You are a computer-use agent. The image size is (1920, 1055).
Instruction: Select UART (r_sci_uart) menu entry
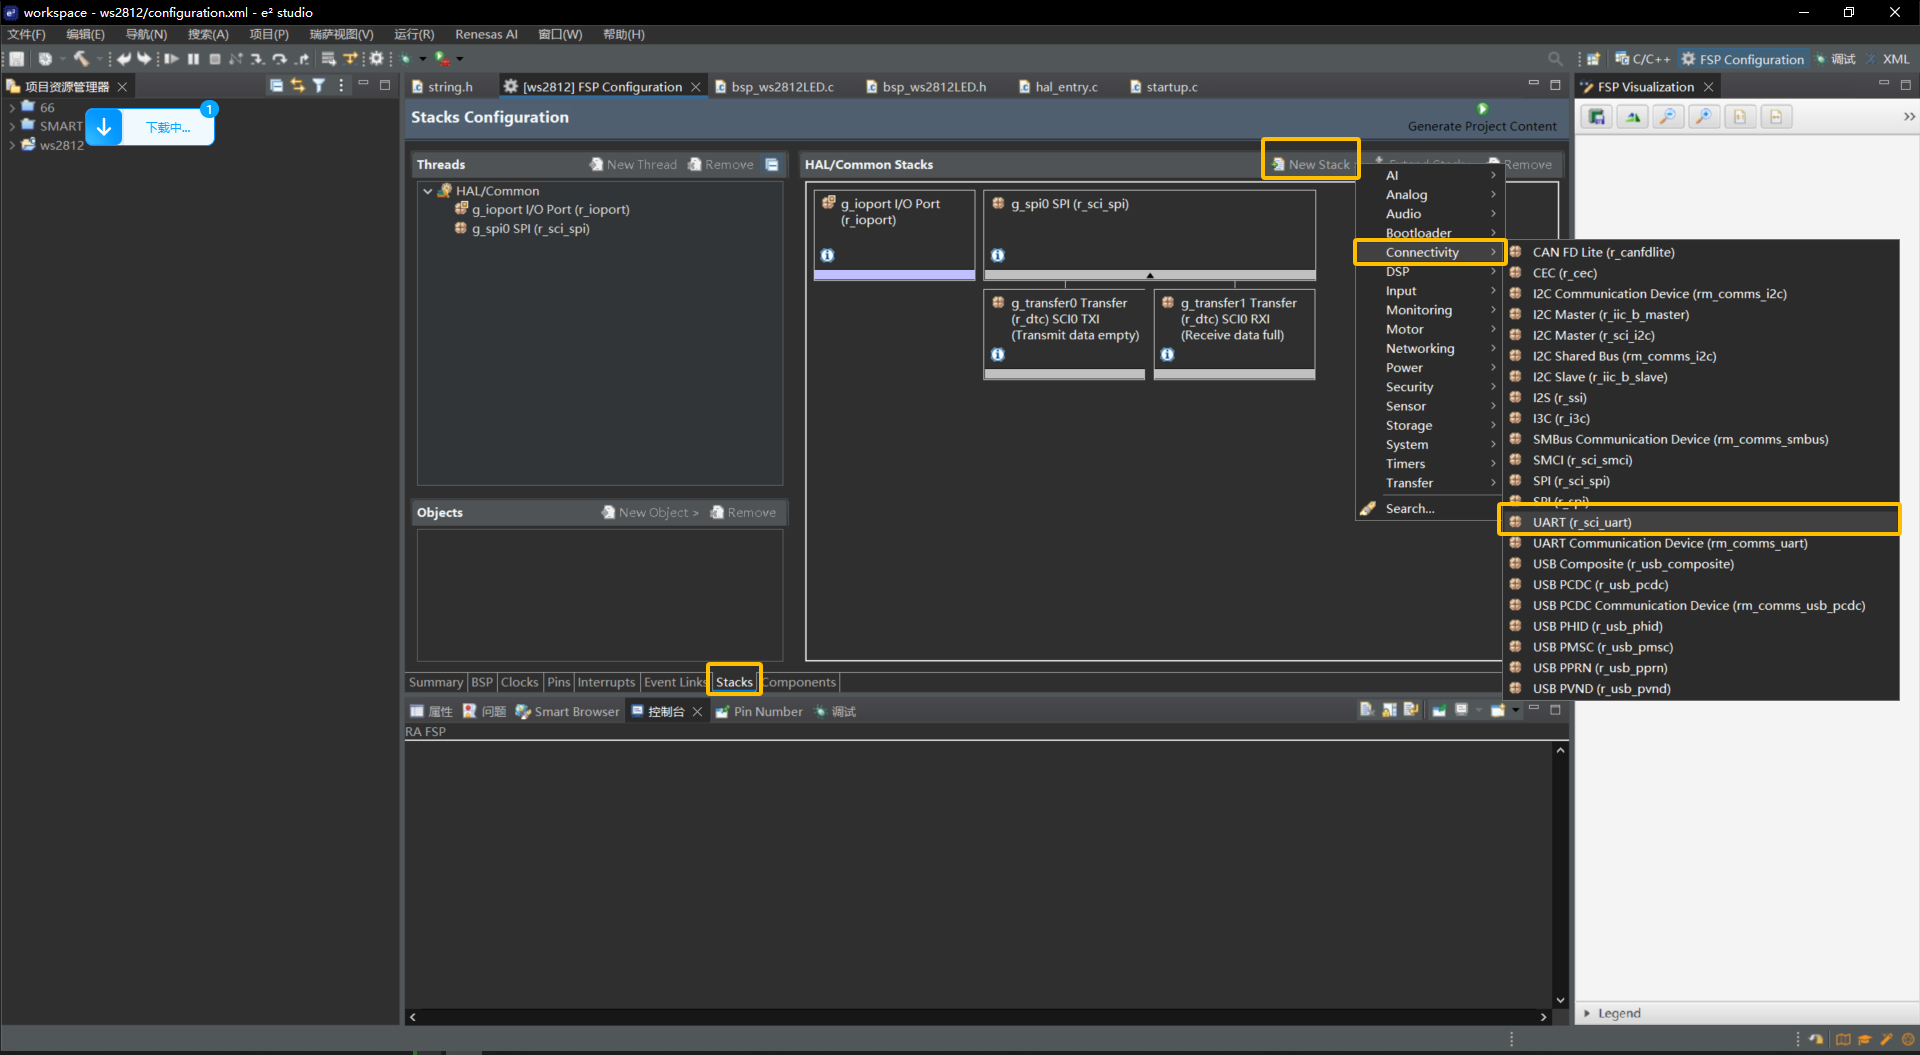pos(1700,522)
